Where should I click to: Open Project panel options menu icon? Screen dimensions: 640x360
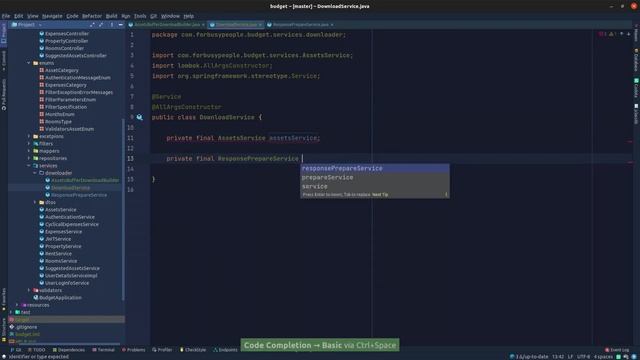coord(111,25)
